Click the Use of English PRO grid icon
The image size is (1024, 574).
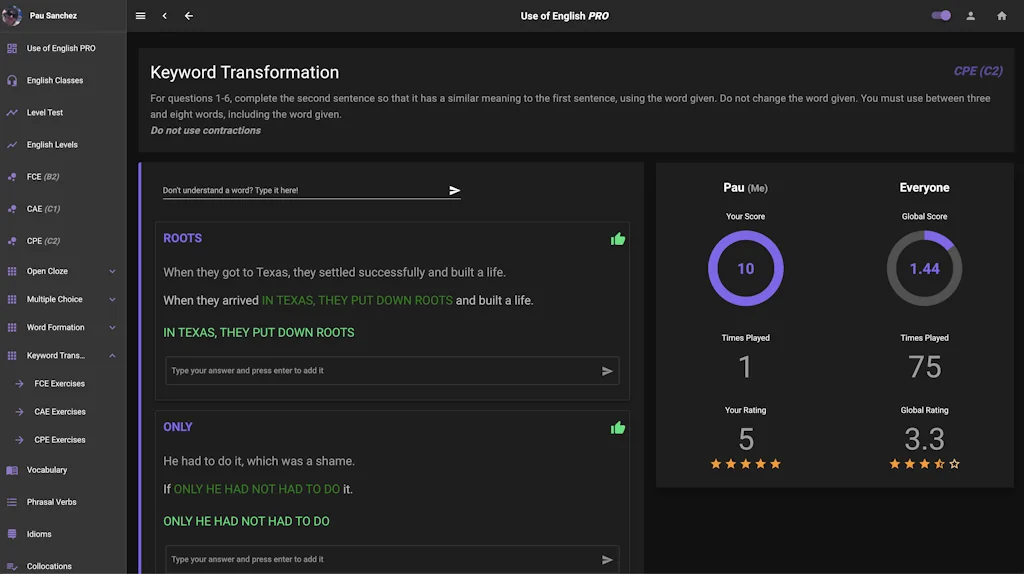pyautogui.click(x=12, y=48)
